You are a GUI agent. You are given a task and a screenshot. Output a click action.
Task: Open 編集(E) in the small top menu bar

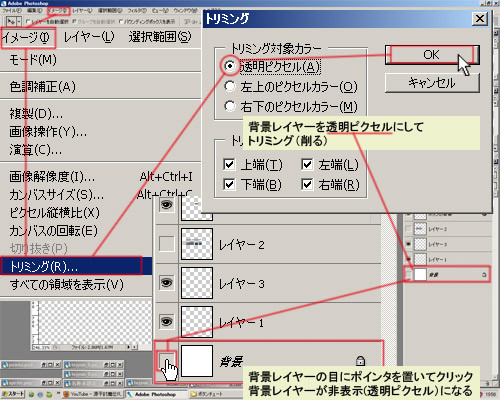34,11
